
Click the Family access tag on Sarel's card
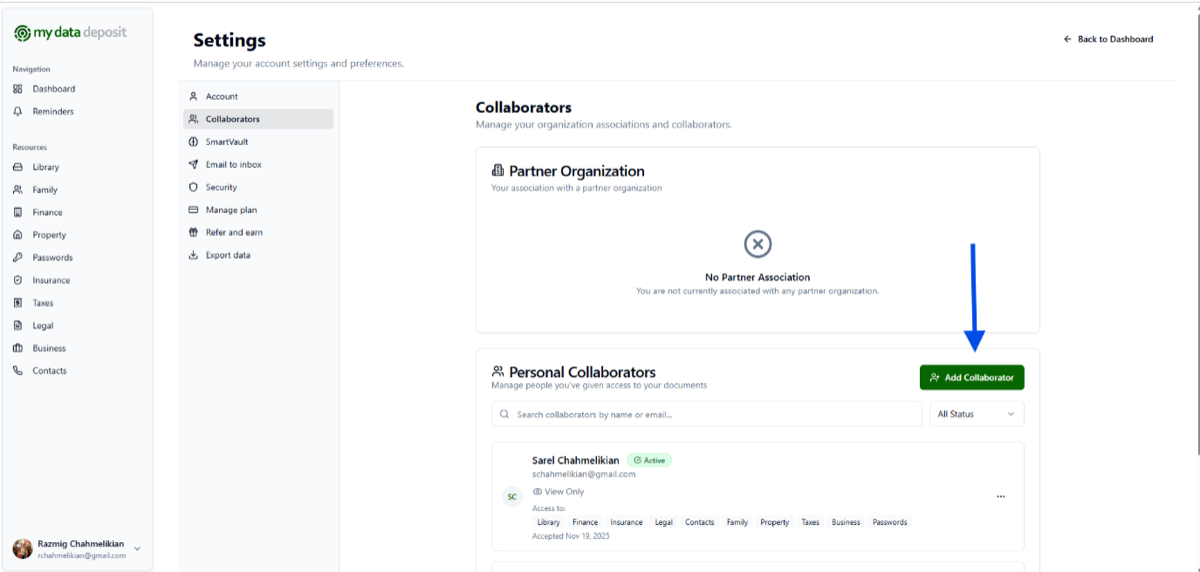point(738,522)
